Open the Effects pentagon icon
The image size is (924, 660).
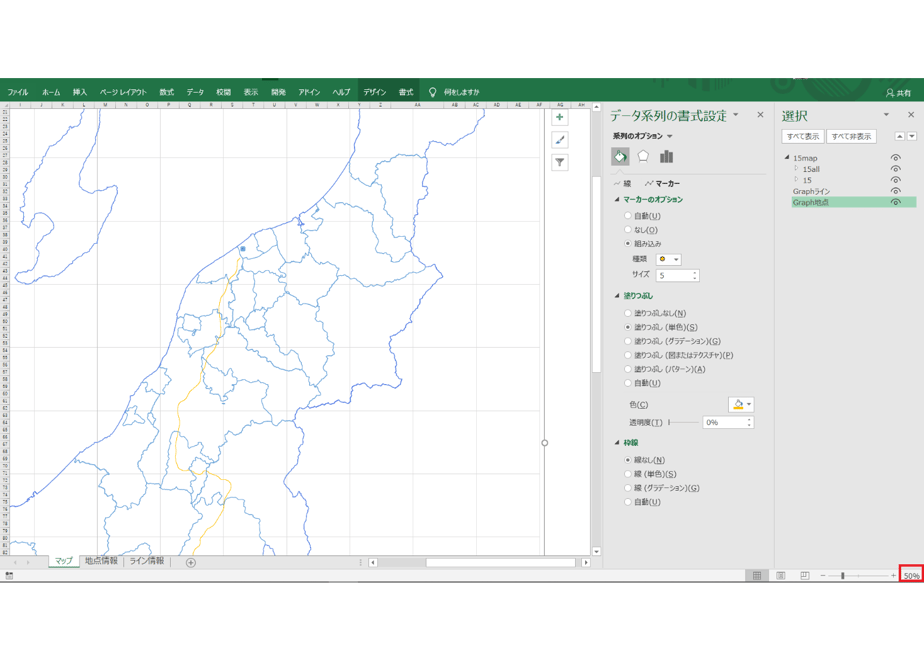(x=643, y=157)
